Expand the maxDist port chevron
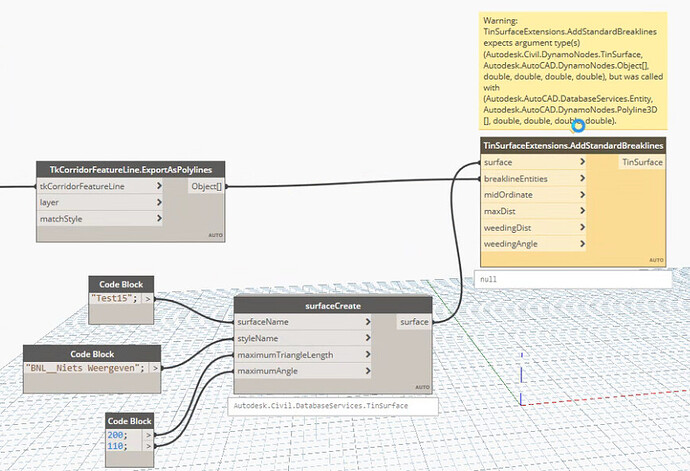 tap(582, 210)
